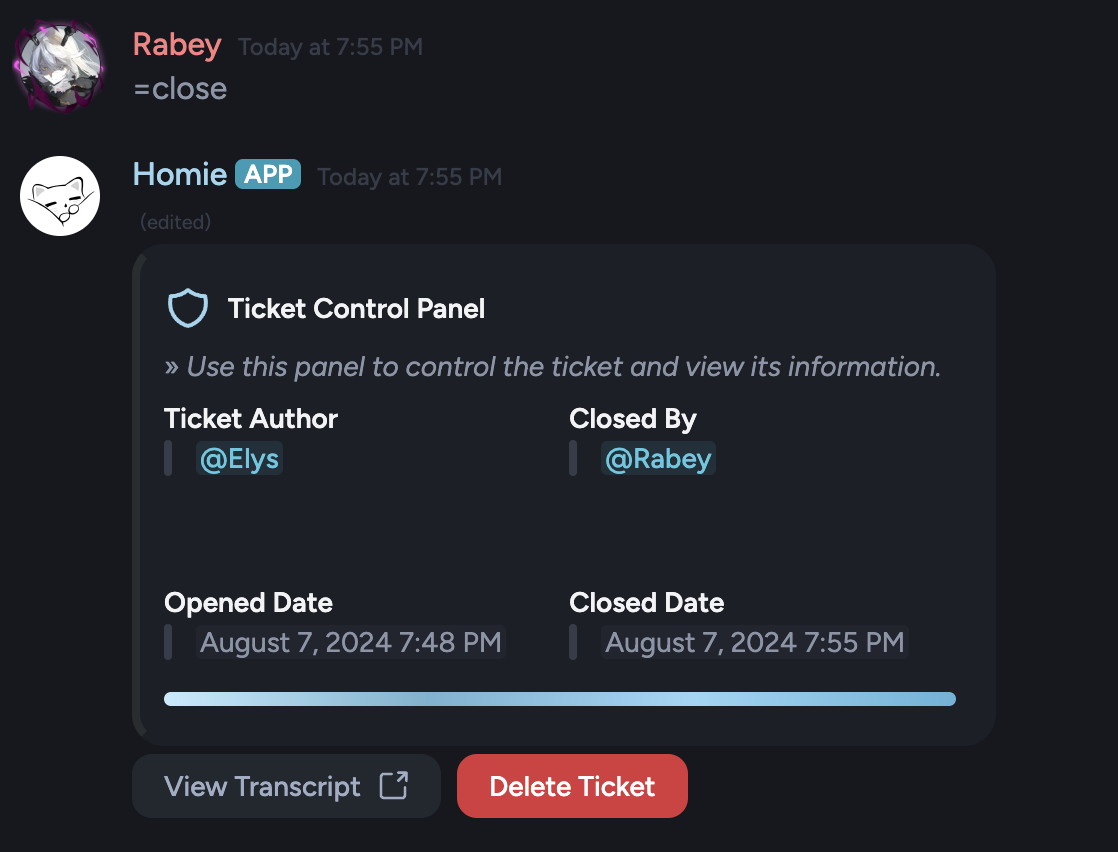Click the Rabey username above =close
Image resolution: width=1118 pixels, height=852 pixels.
click(178, 45)
